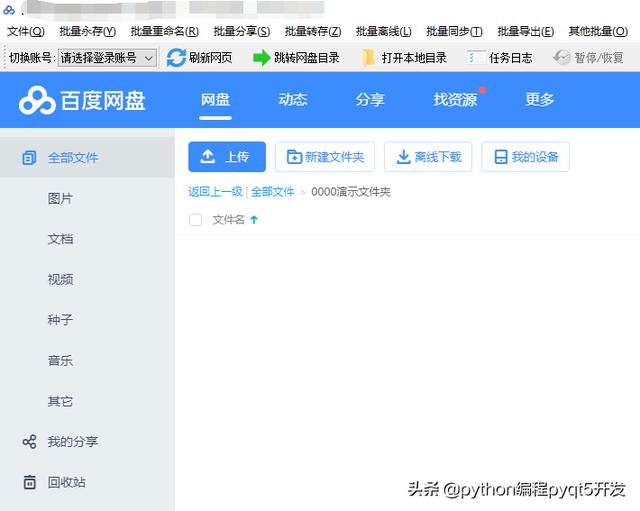Click the 任务日志 toolbar label
This screenshot has height=511, width=640.
point(511,58)
